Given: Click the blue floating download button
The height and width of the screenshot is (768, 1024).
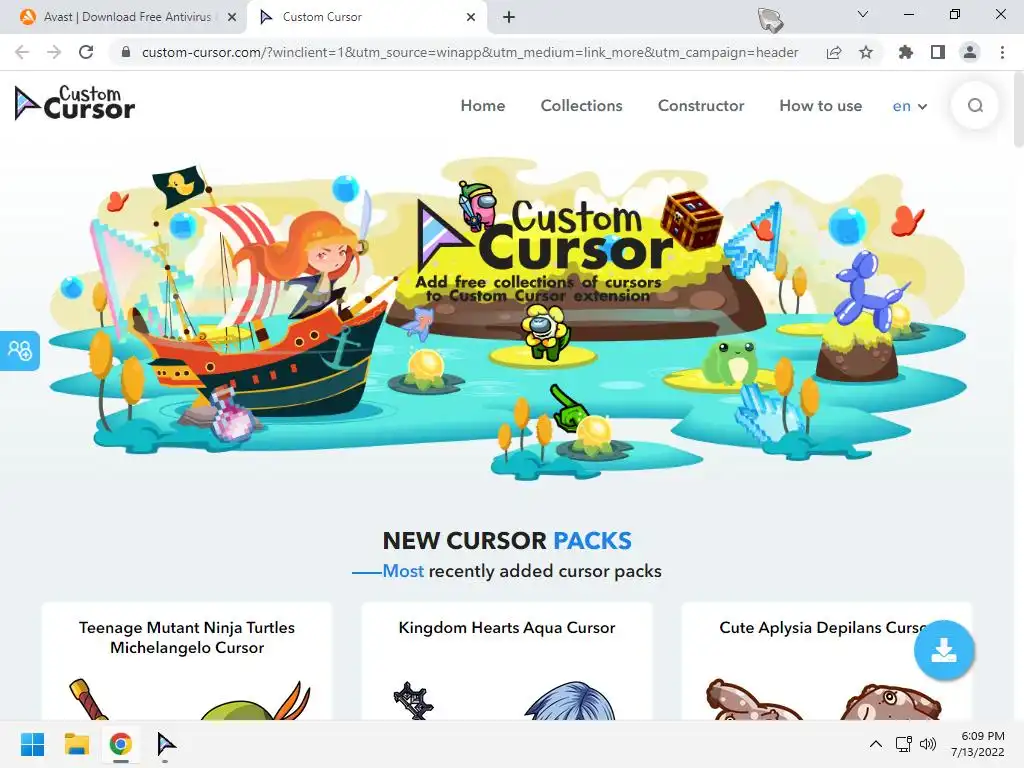Looking at the screenshot, I should 944,650.
